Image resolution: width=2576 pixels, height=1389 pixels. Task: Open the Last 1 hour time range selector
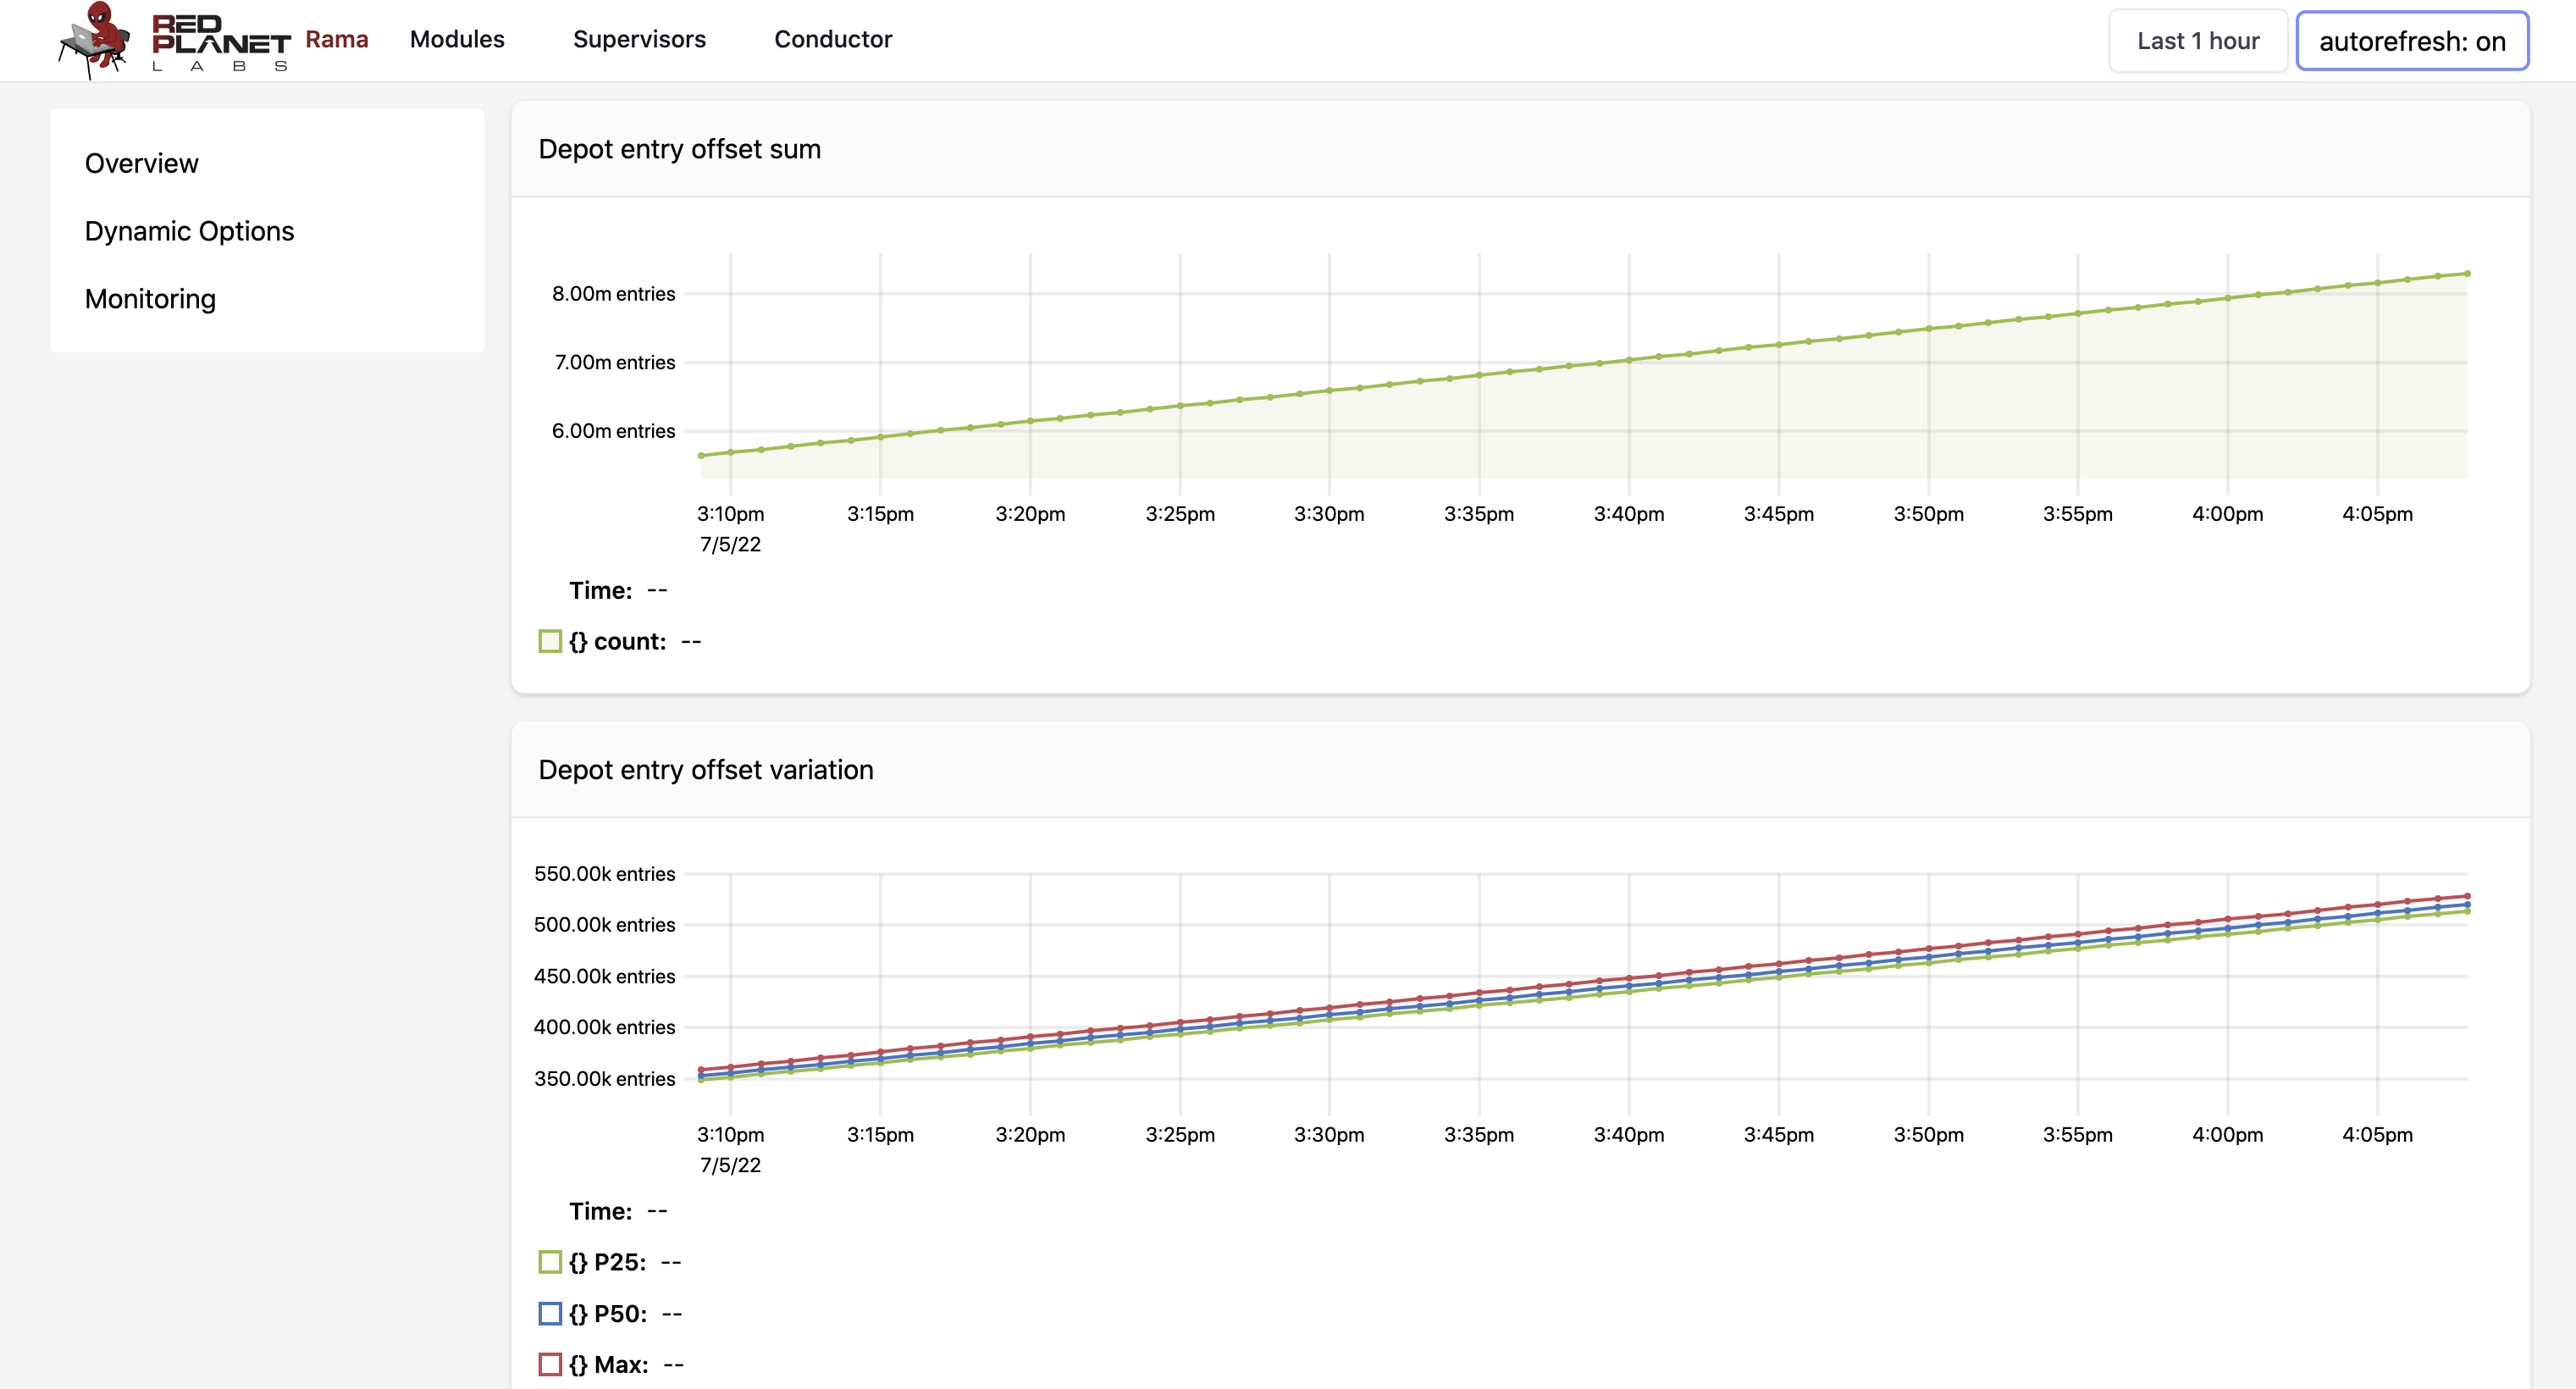pyautogui.click(x=2198, y=41)
